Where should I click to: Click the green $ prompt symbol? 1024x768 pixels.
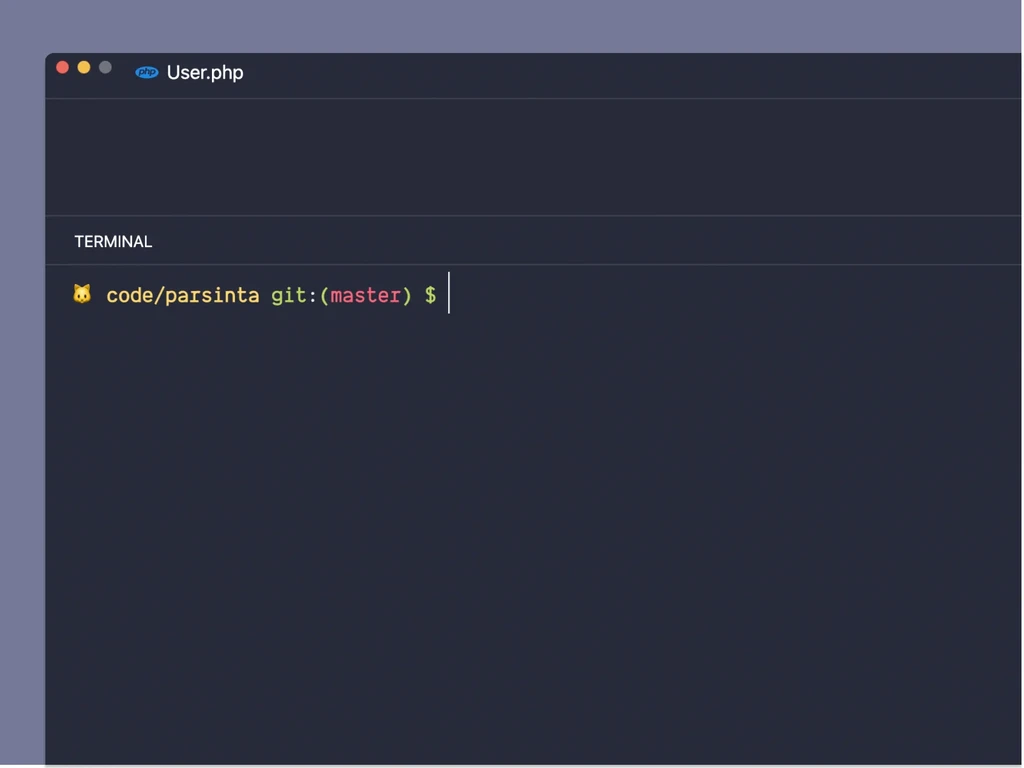(430, 295)
